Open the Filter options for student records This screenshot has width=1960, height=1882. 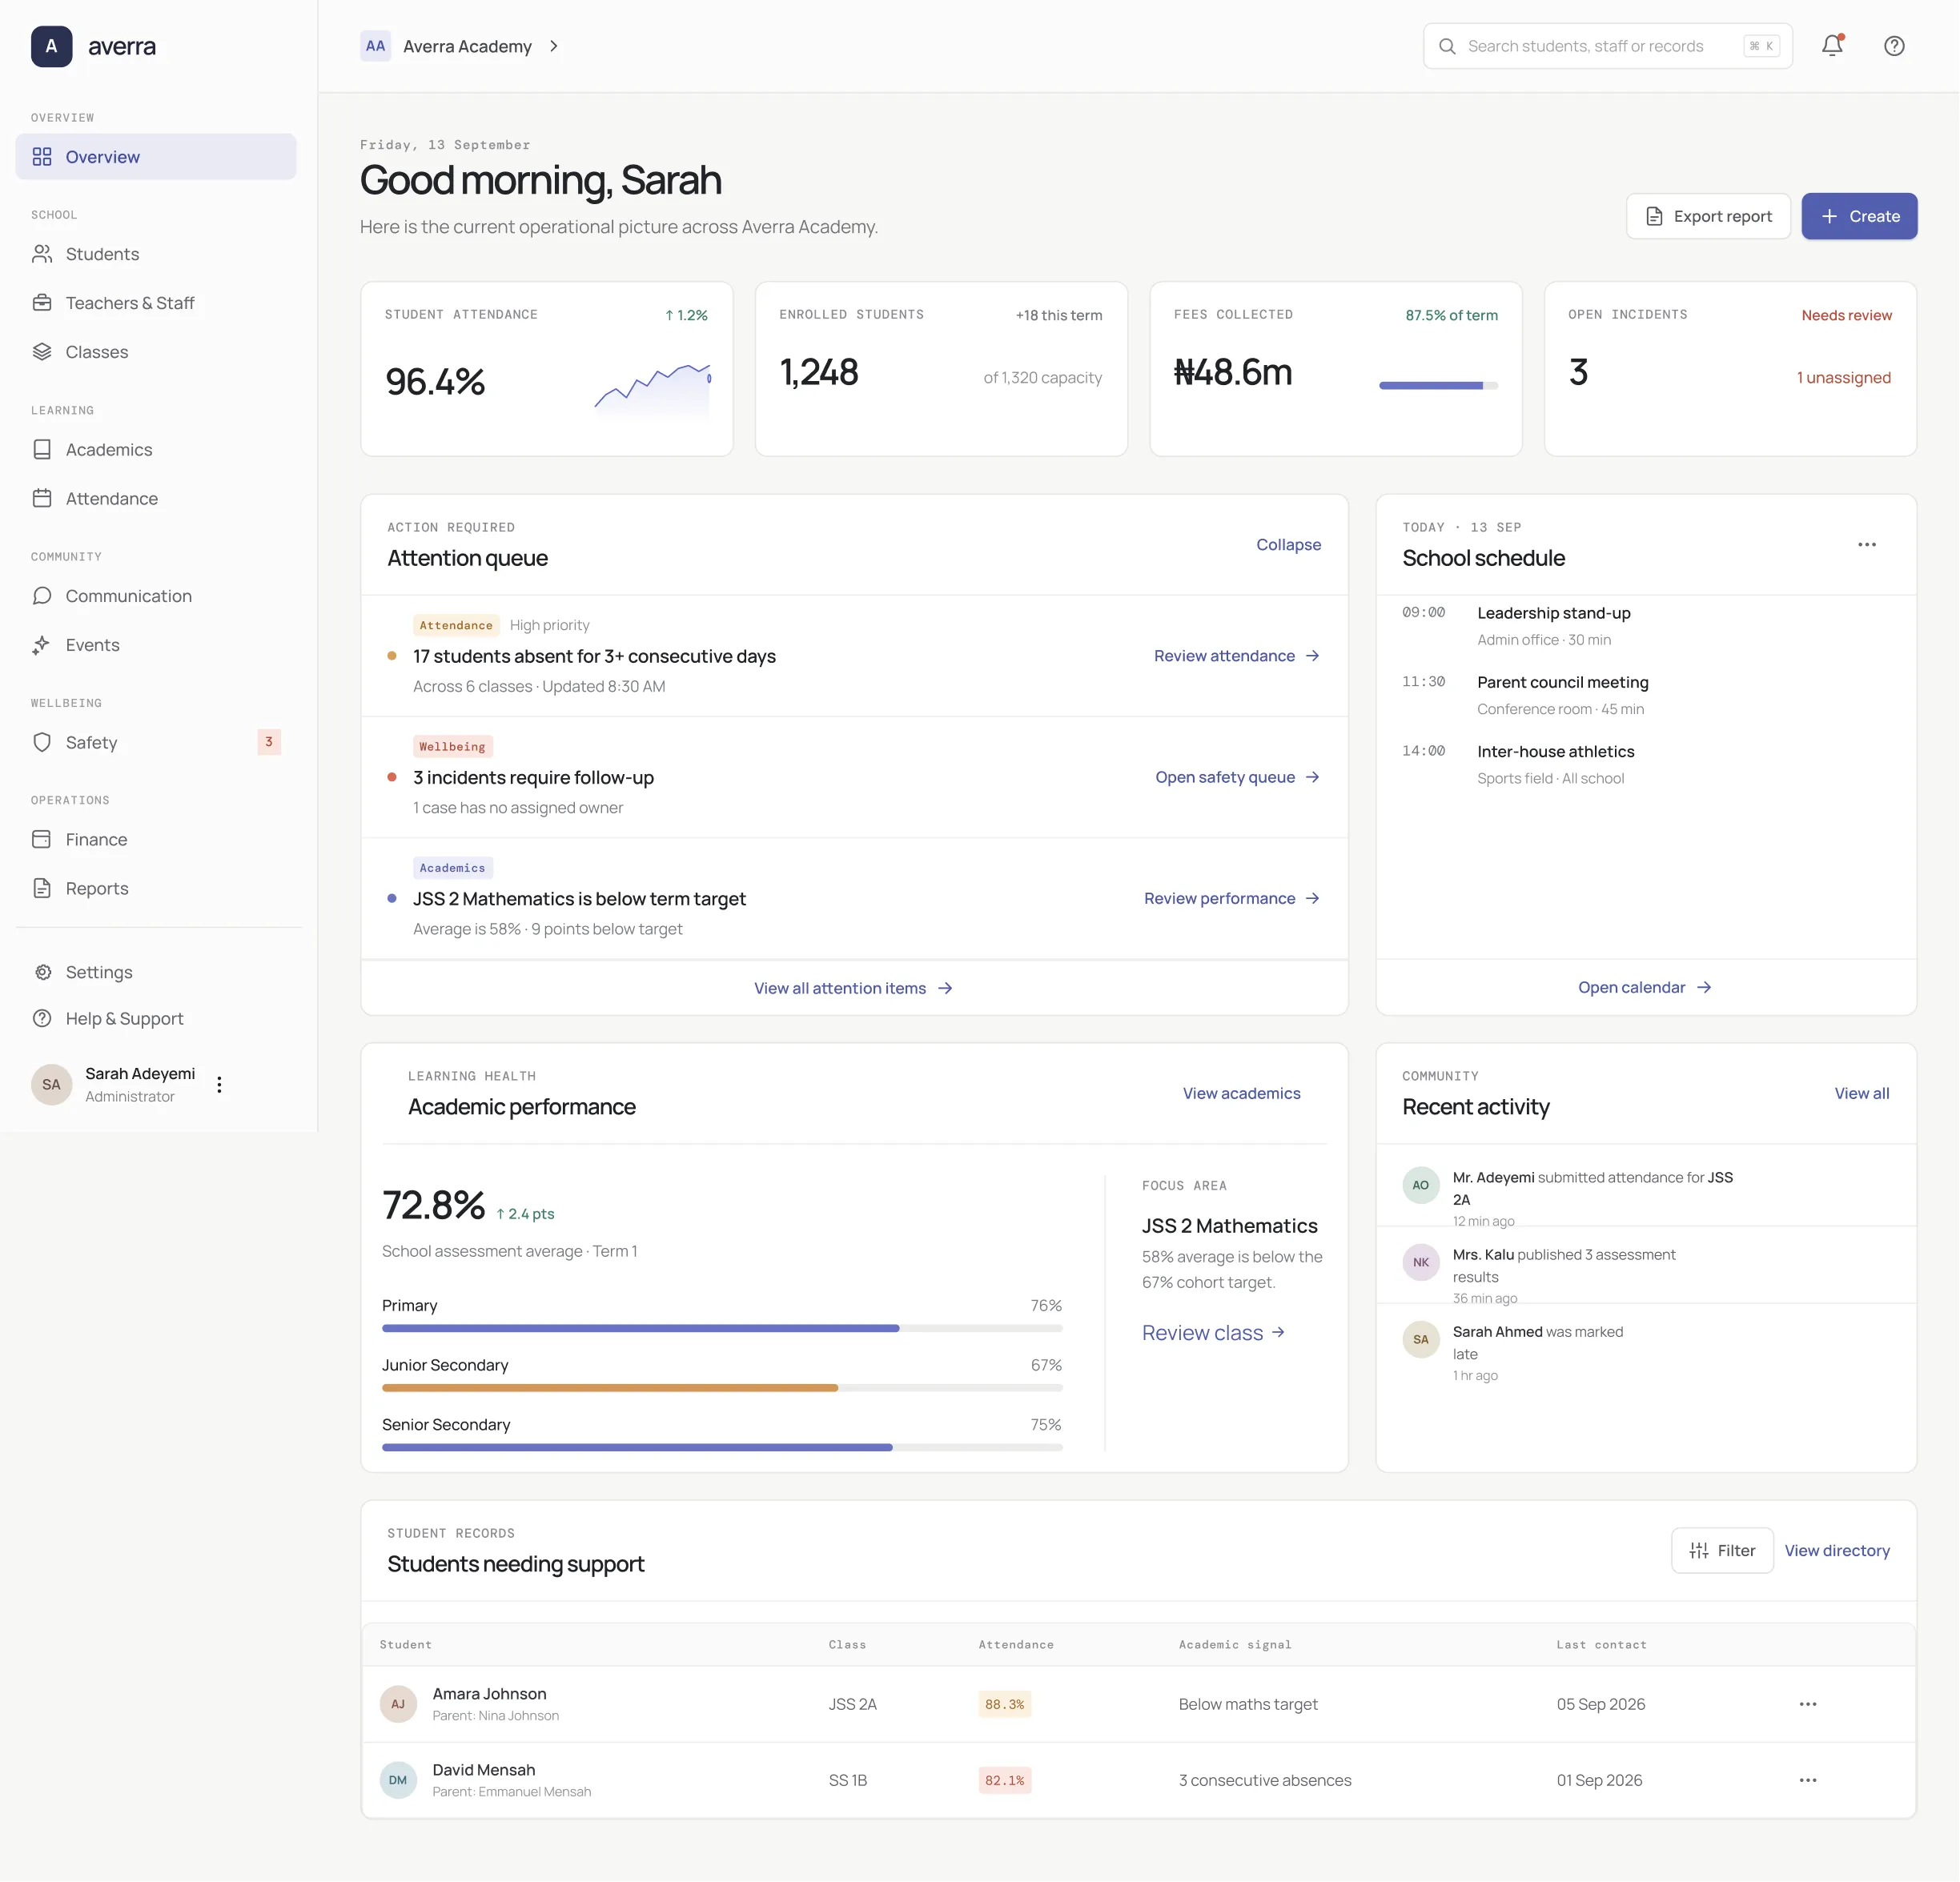(1722, 1551)
